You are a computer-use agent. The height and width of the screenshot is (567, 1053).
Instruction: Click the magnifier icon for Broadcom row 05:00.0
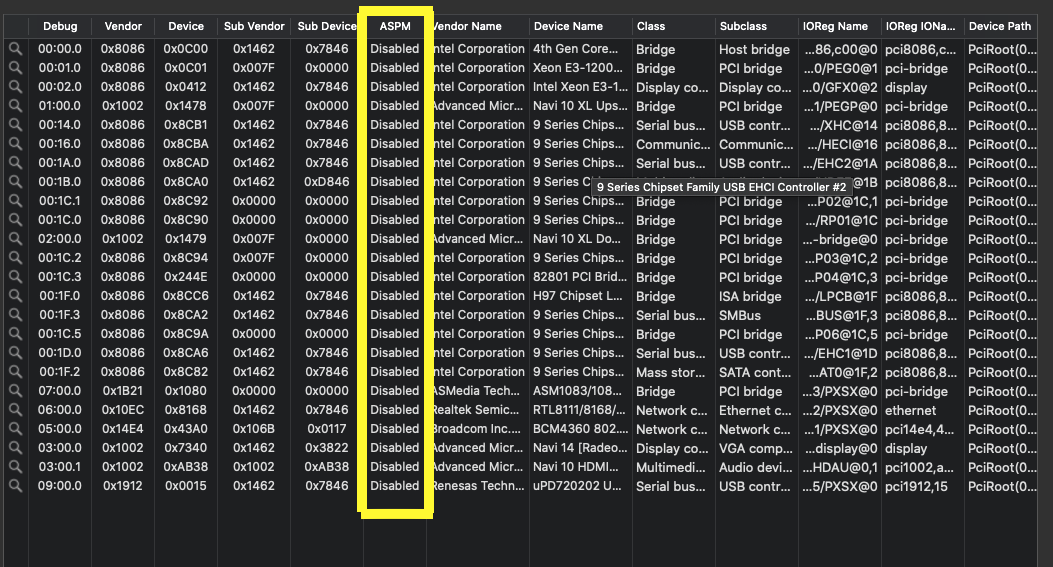(15, 429)
